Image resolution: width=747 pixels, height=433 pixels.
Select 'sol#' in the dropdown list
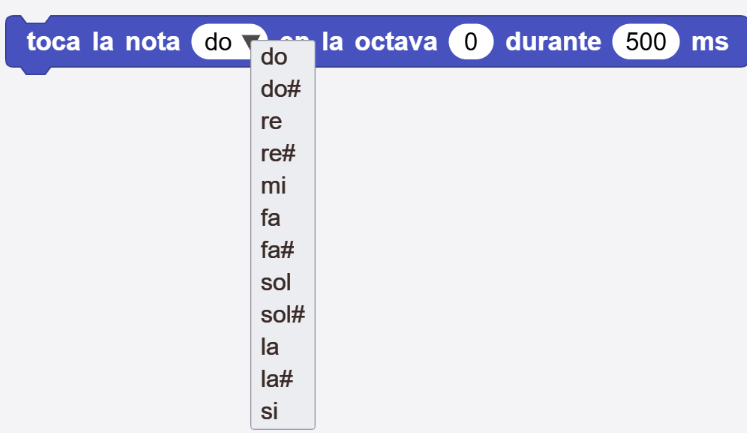(282, 315)
